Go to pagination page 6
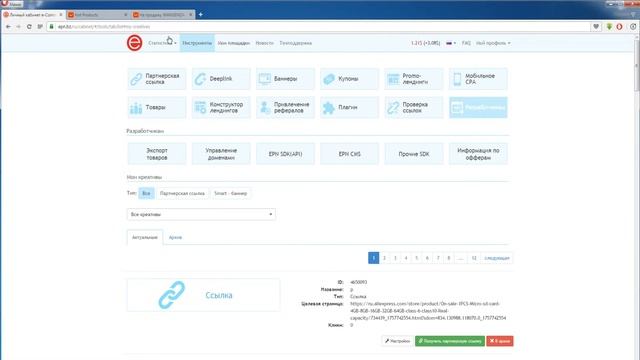This screenshot has height=360, width=640. [427, 258]
